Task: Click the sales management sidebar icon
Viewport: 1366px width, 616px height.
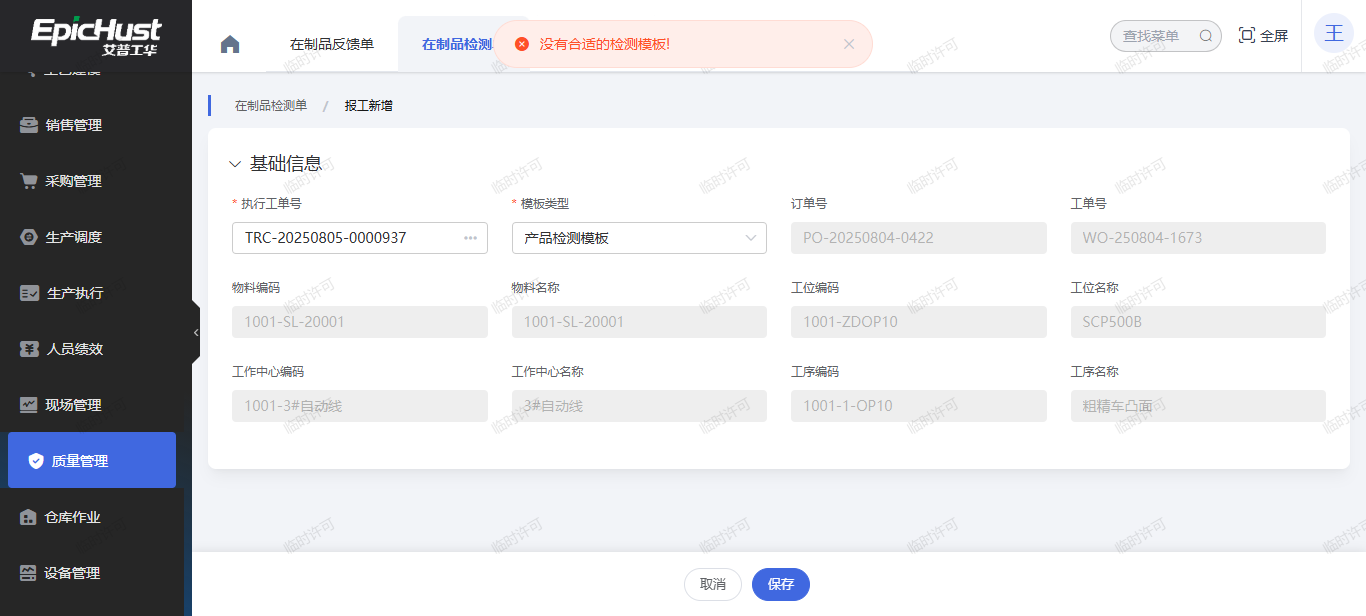Action: pyautogui.click(x=29, y=125)
